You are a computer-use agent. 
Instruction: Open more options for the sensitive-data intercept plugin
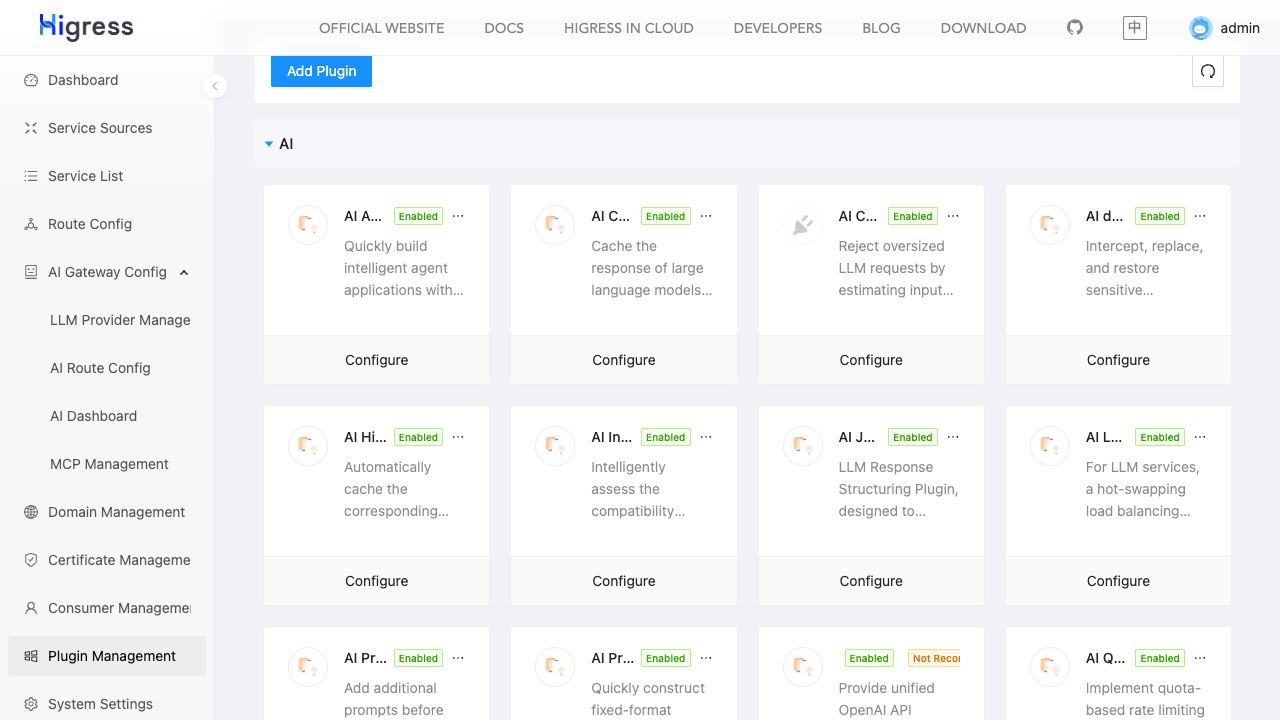pyautogui.click(x=1200, y=216)
